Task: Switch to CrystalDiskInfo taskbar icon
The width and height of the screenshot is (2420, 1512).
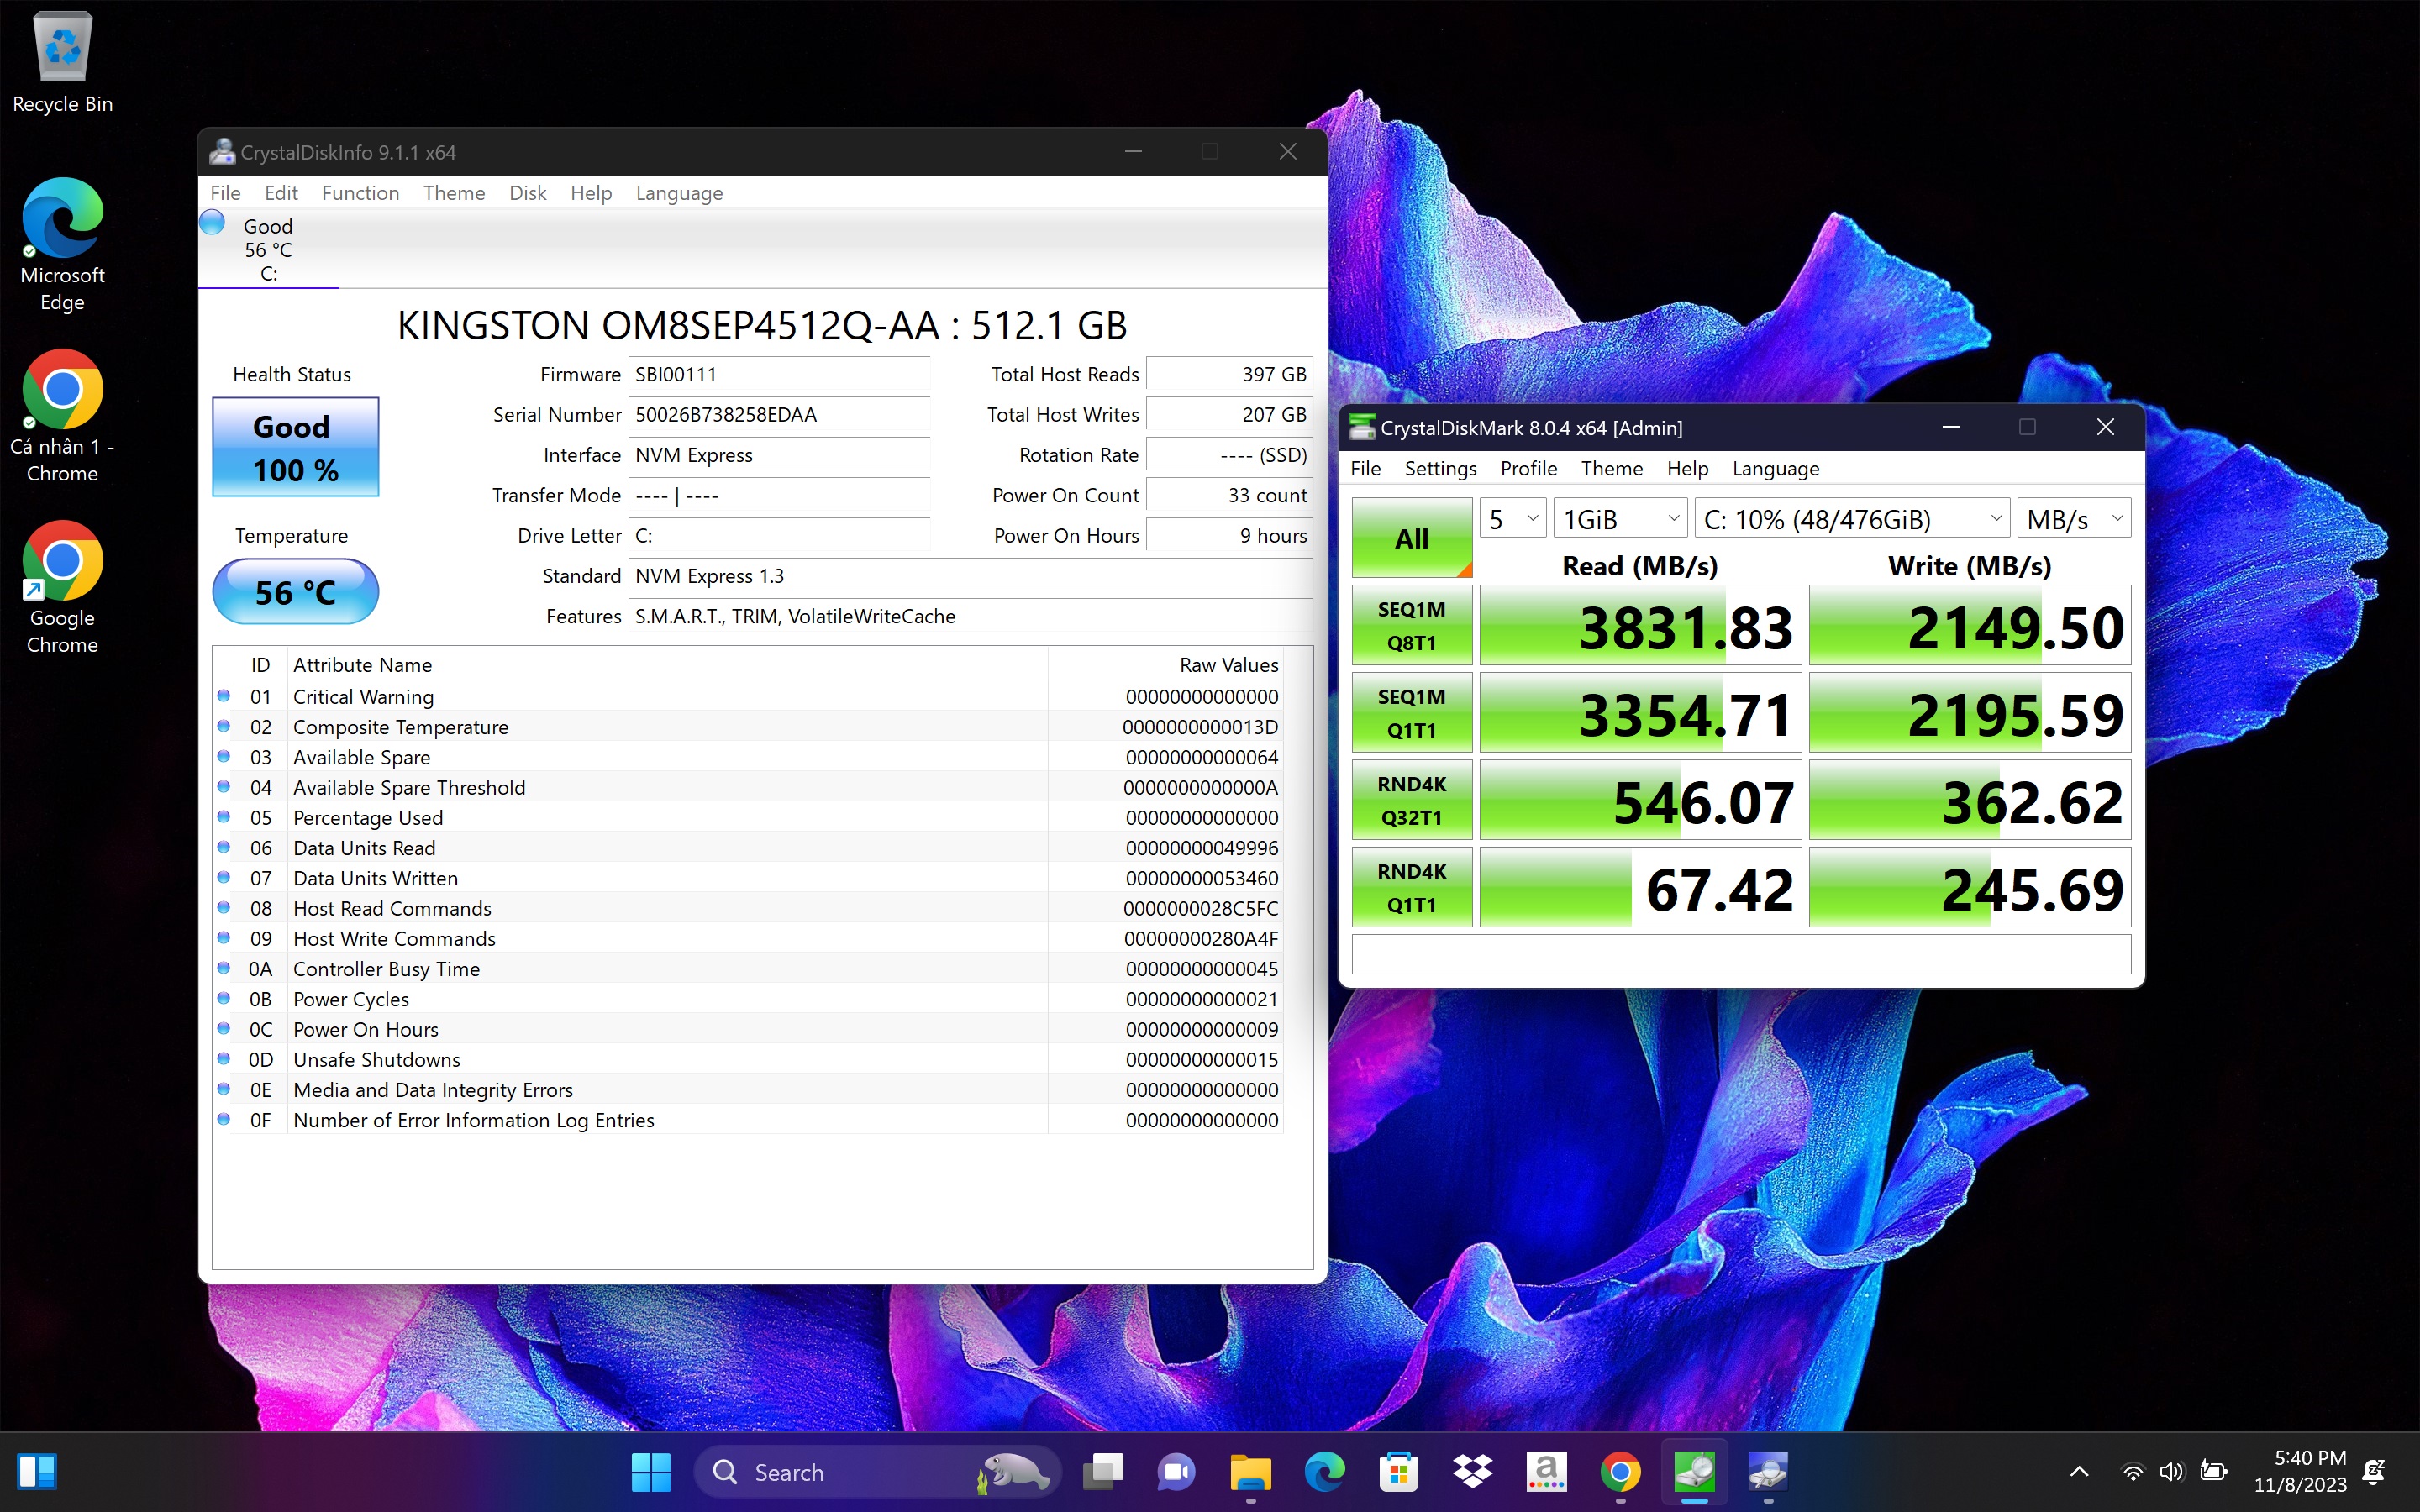Action: 1768,1472
